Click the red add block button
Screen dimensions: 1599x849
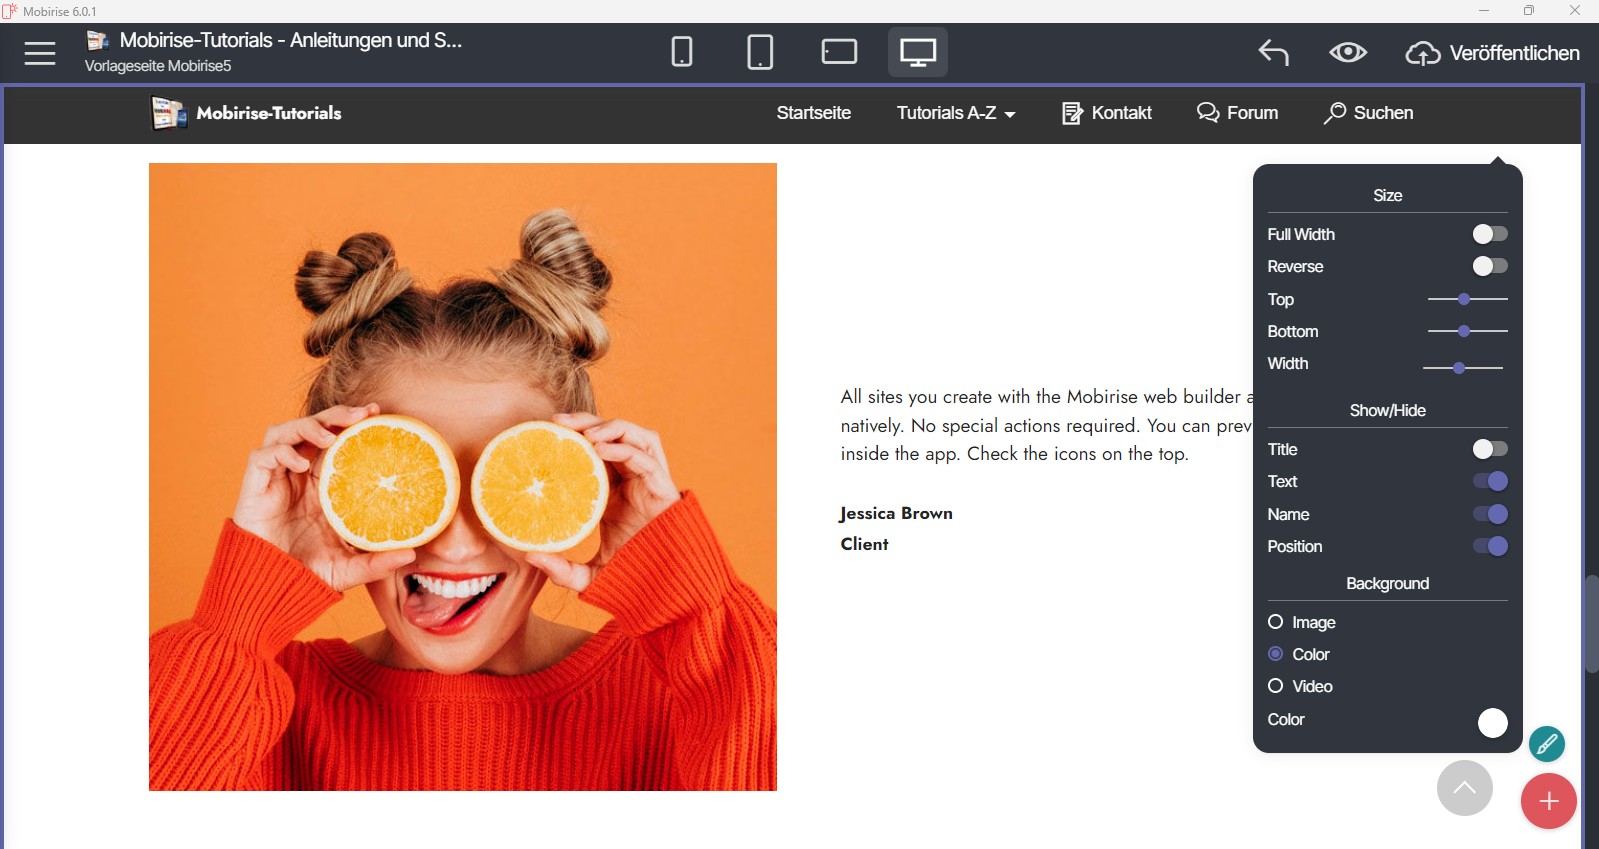(1548, 801)
